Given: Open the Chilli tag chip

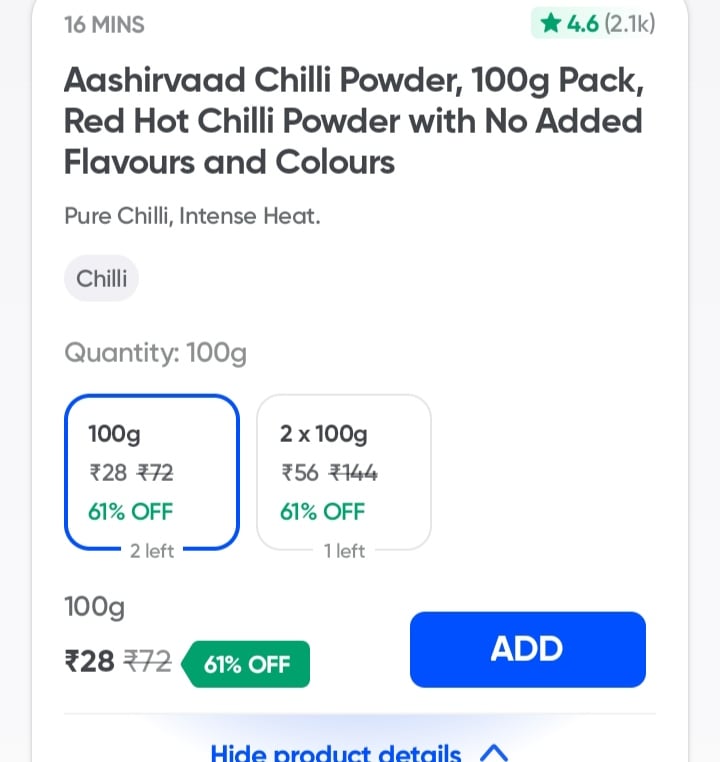Looking at the screenshot, I should (x=102, y=278).
